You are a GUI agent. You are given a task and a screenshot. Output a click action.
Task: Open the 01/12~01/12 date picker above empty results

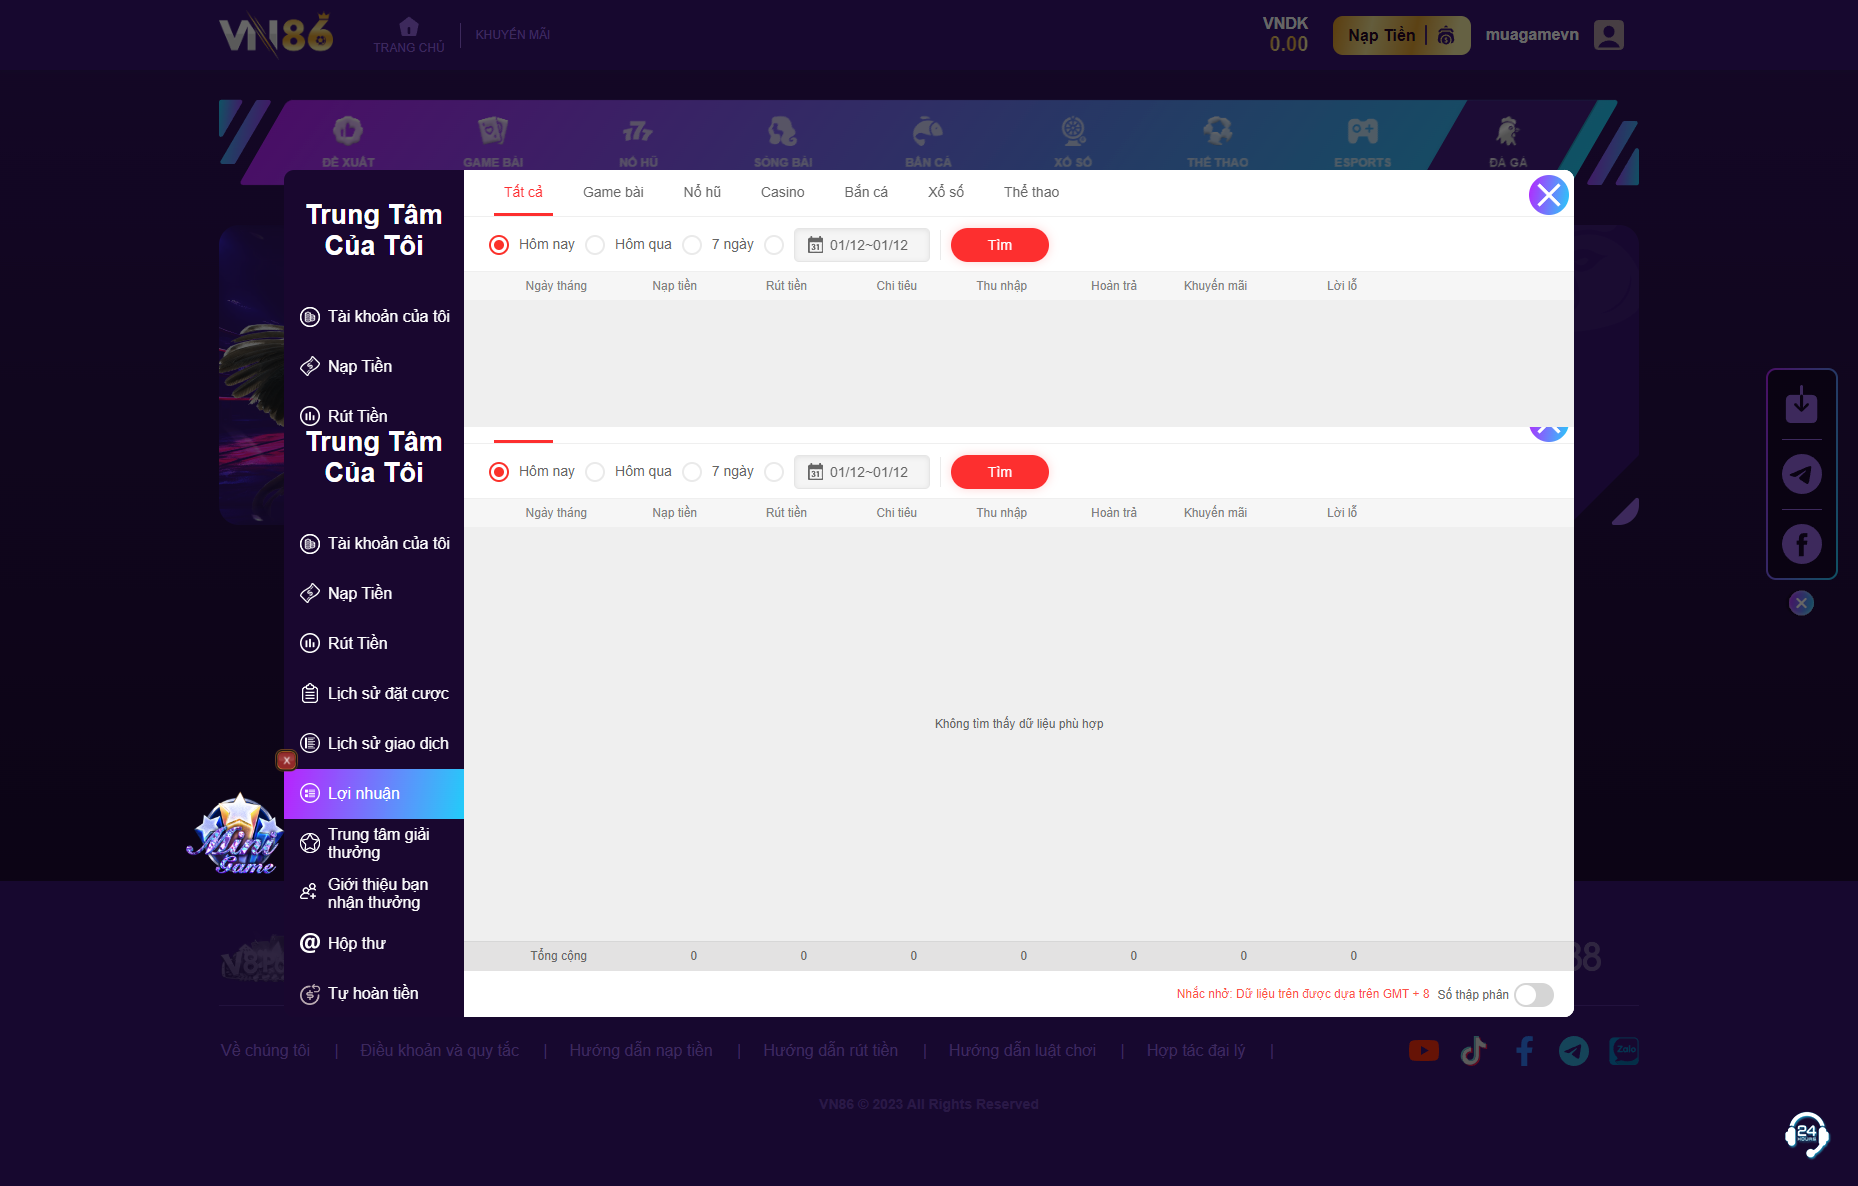click(x=861, y=472)
